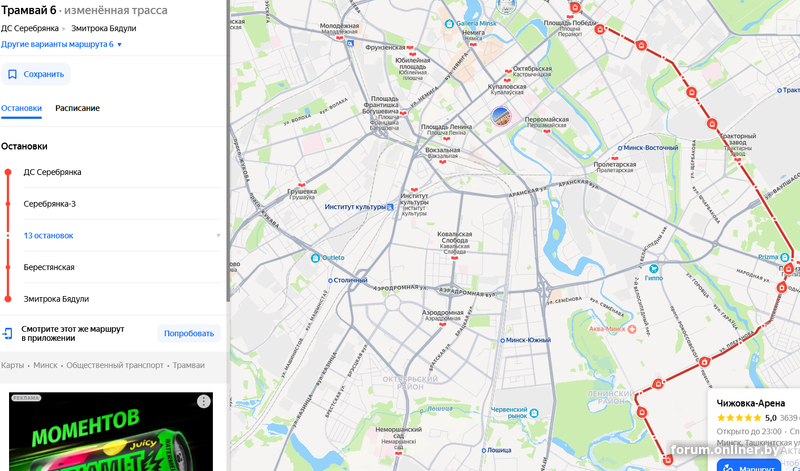Select the Берестянская stop
Image resolution: width=800 pixels, height=471 pixels.
(x=49, y=267)
